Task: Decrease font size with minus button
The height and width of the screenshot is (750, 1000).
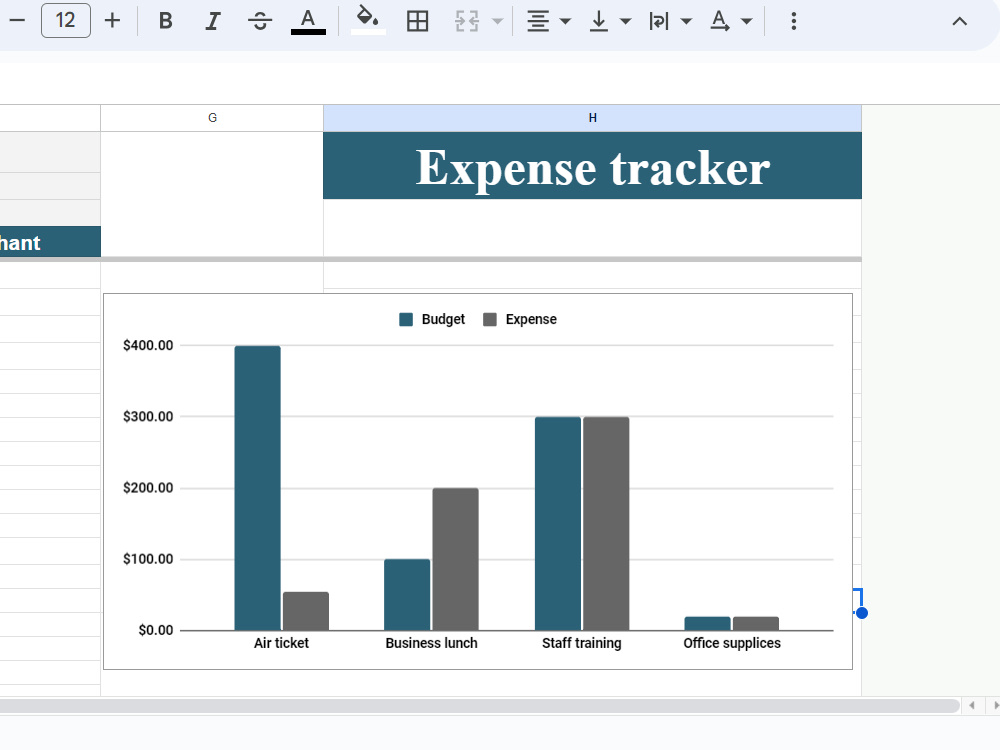Action: (17, 20)
